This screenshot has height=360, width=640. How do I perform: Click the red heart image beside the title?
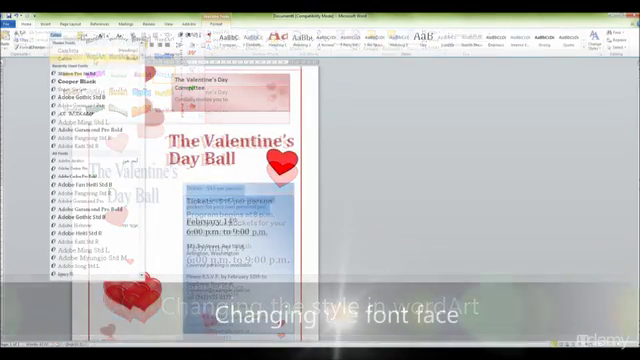pos(282,162)
